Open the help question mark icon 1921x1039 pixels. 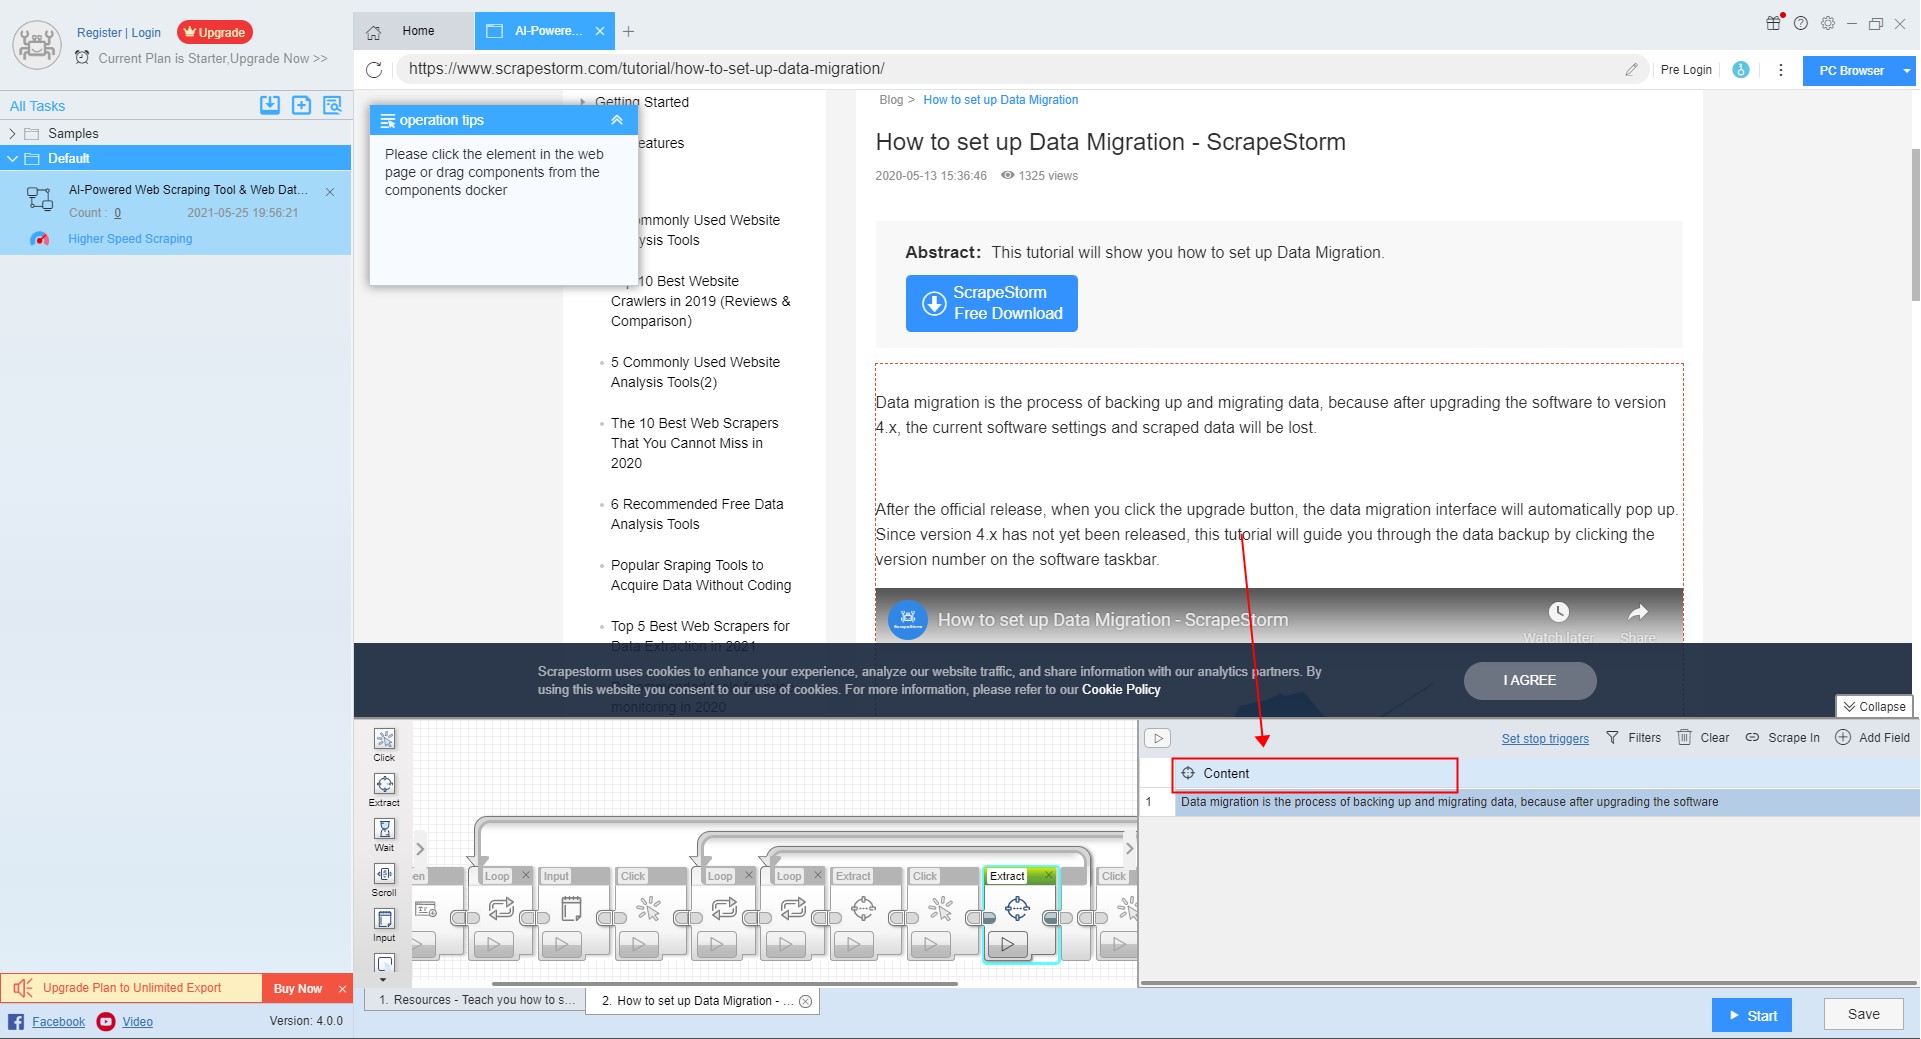(x=1801, y=23)
